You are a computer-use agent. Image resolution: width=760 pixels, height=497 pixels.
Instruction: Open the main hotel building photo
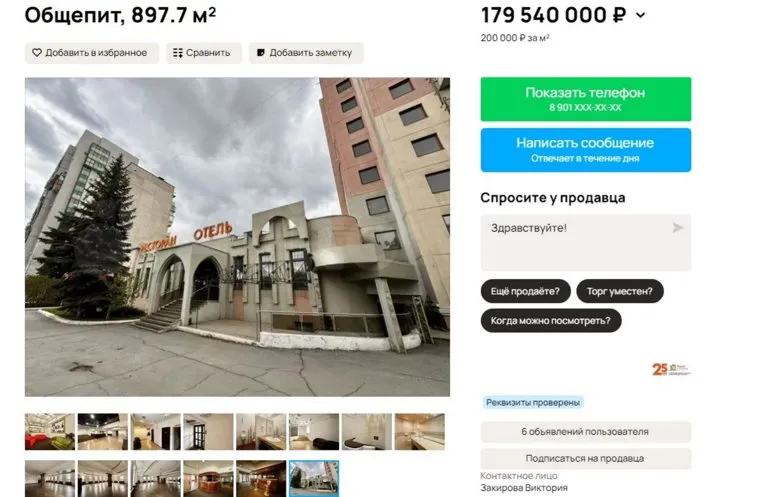click(x=238, y=237)
